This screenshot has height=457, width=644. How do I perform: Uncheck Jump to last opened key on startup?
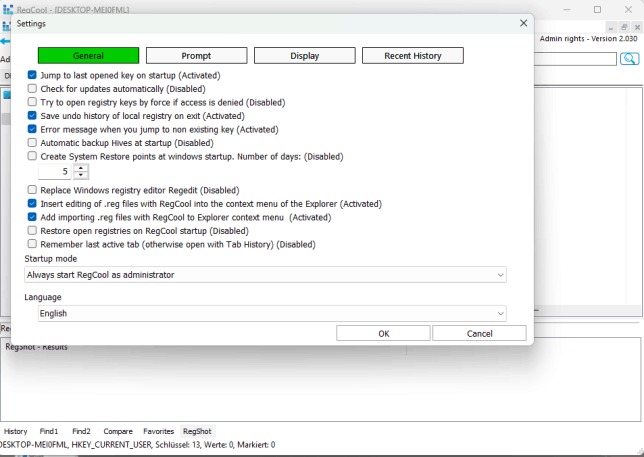pyautogui.click(x=33, y=75)
